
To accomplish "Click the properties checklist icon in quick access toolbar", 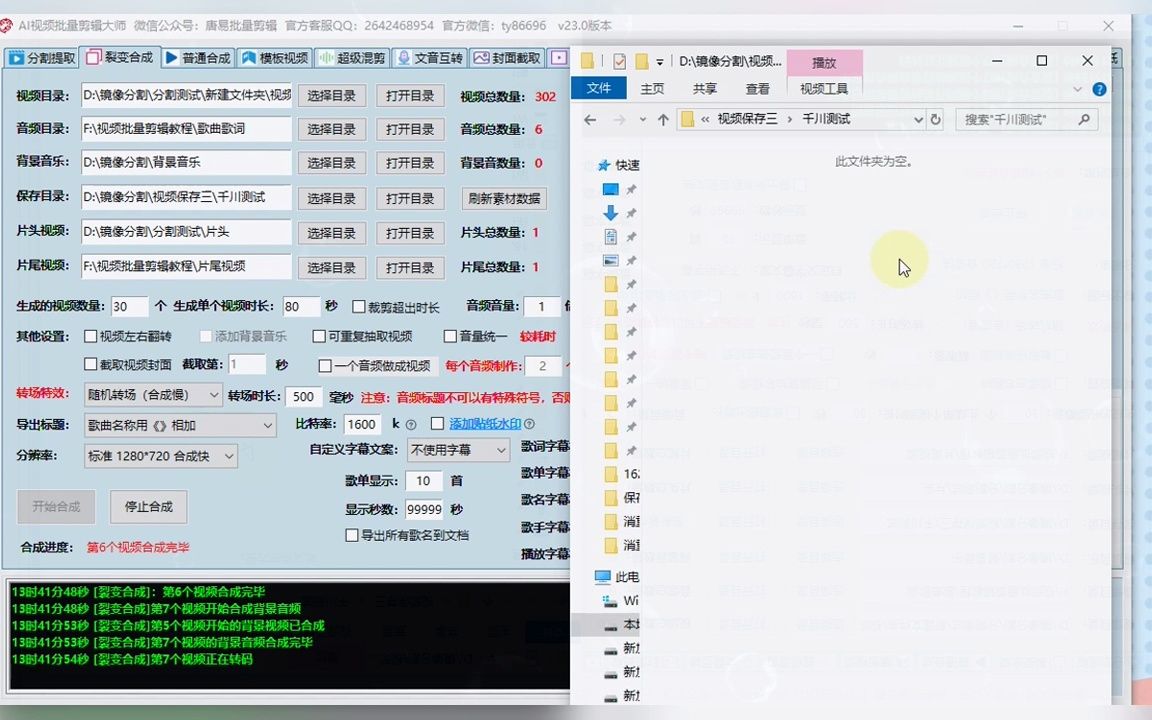I will tap(618, 60).
